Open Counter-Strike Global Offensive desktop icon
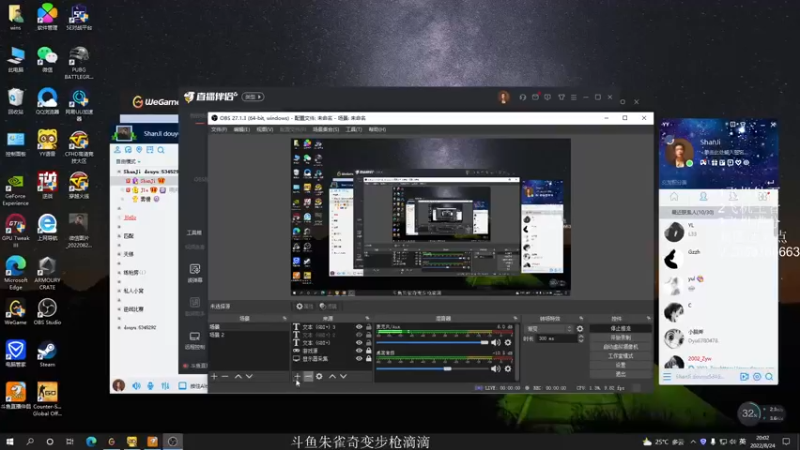 tap(47, 399)
